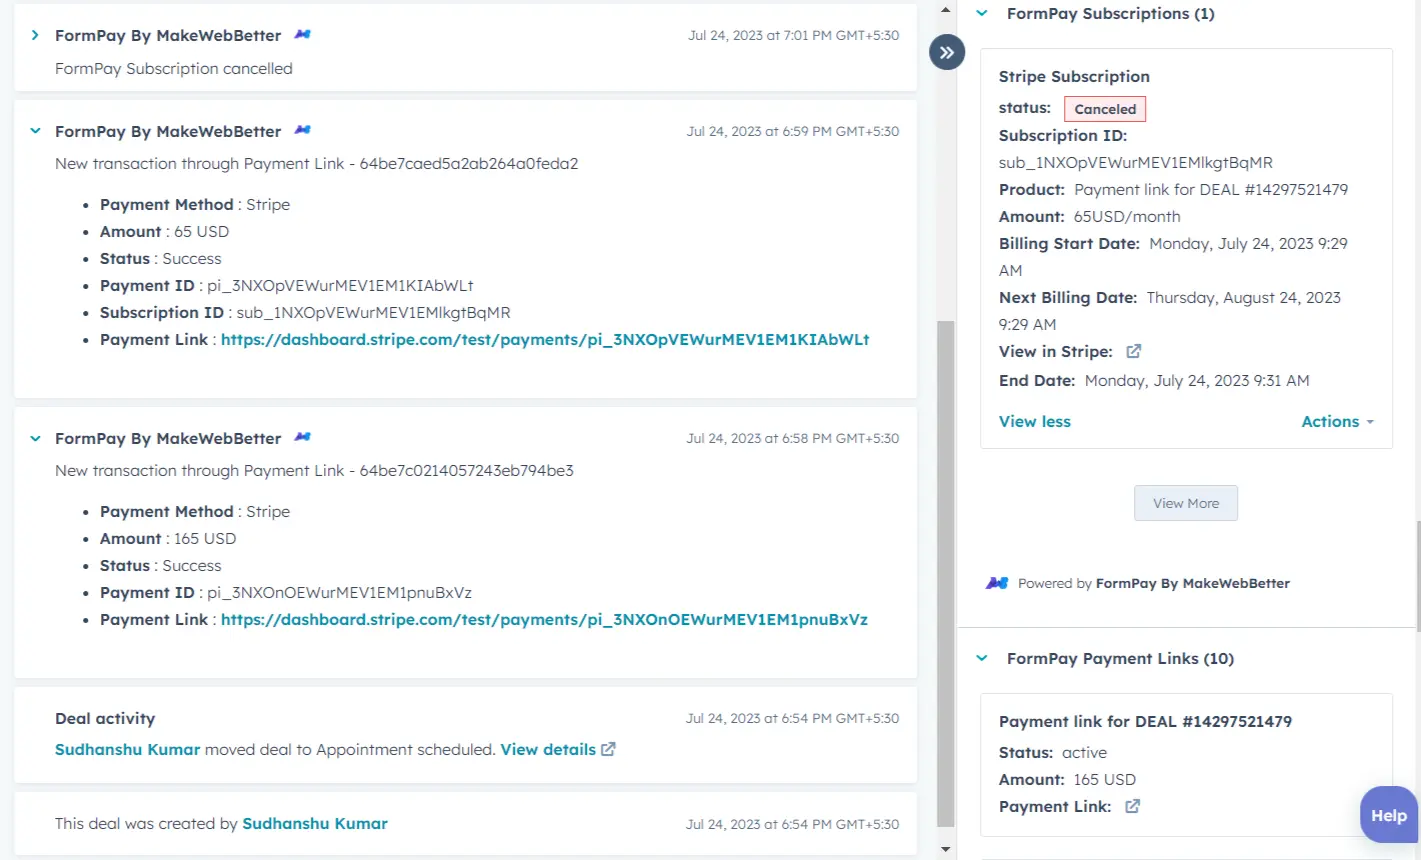Click FormPay logo on the 6:59 PM transaction
This screenshot has width=1421, height=860.
click(302, 130)
